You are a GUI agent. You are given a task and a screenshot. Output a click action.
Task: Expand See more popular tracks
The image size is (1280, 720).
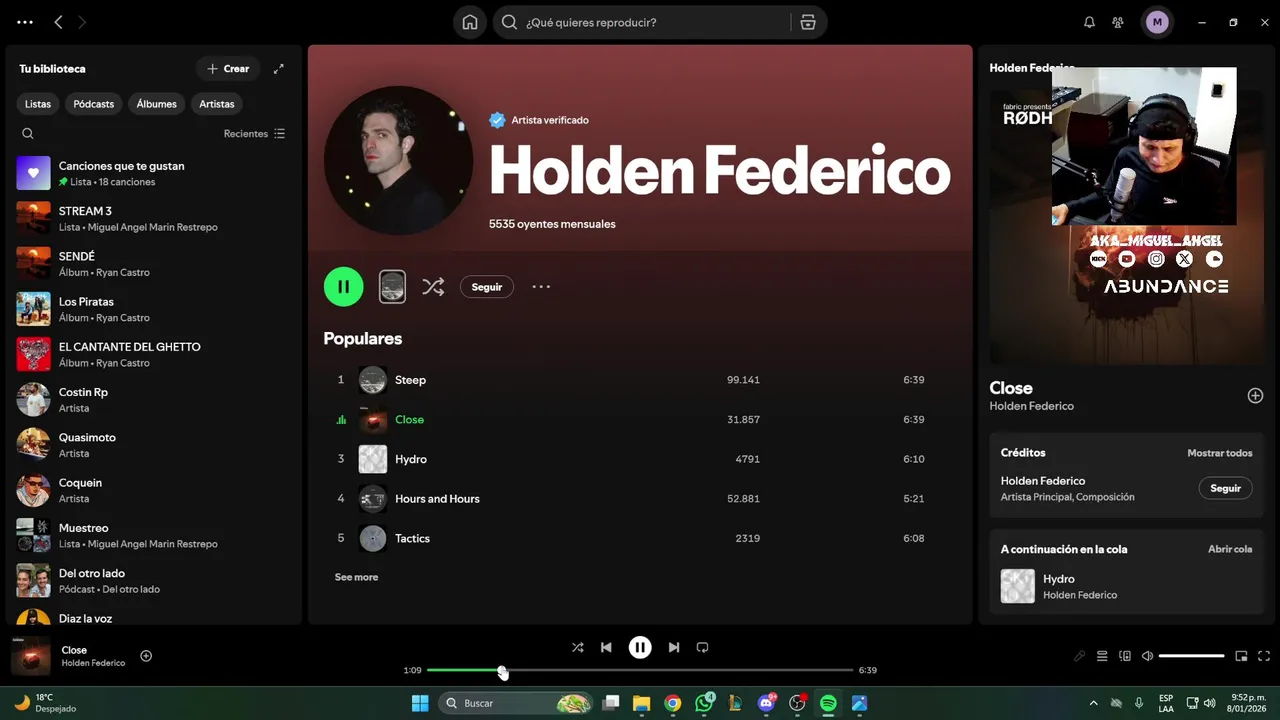(356, 577)
